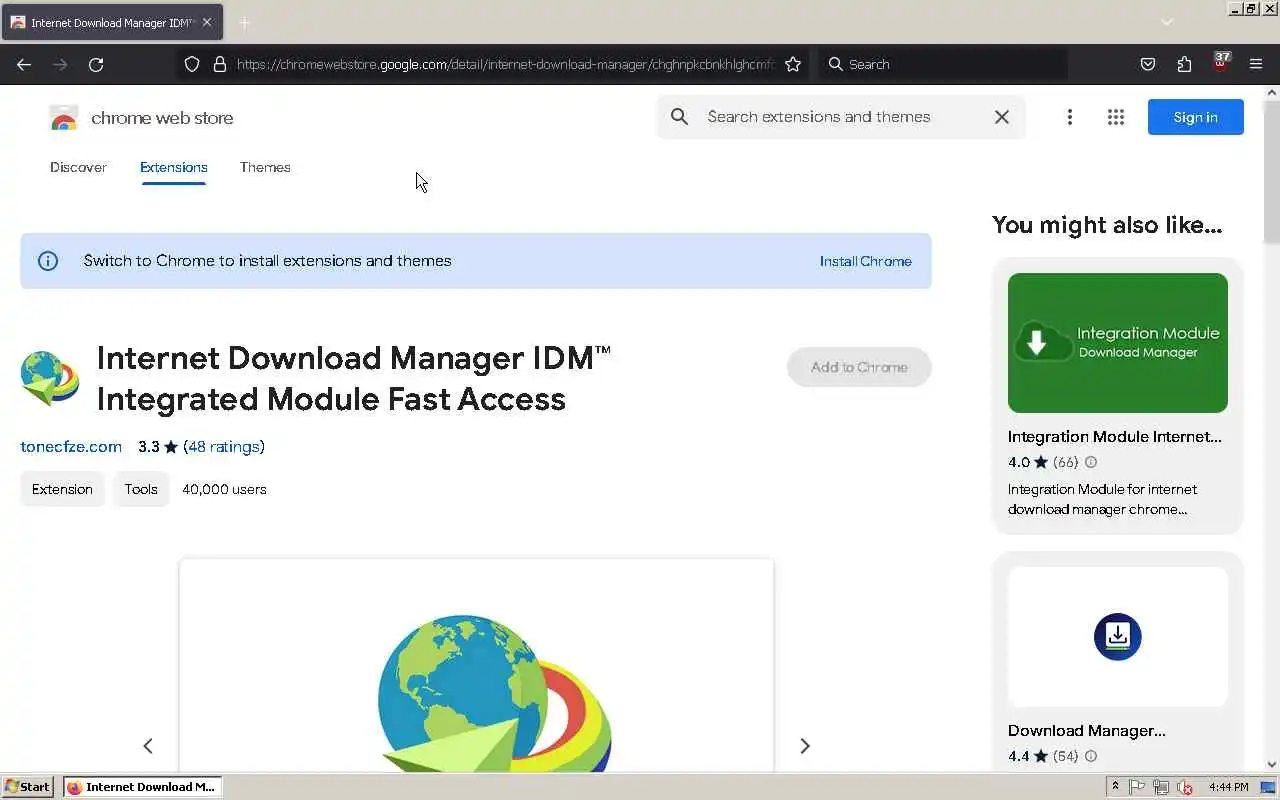Show previous screenshot in carousel
1280x800 pixels.
(x=148, y=746)
